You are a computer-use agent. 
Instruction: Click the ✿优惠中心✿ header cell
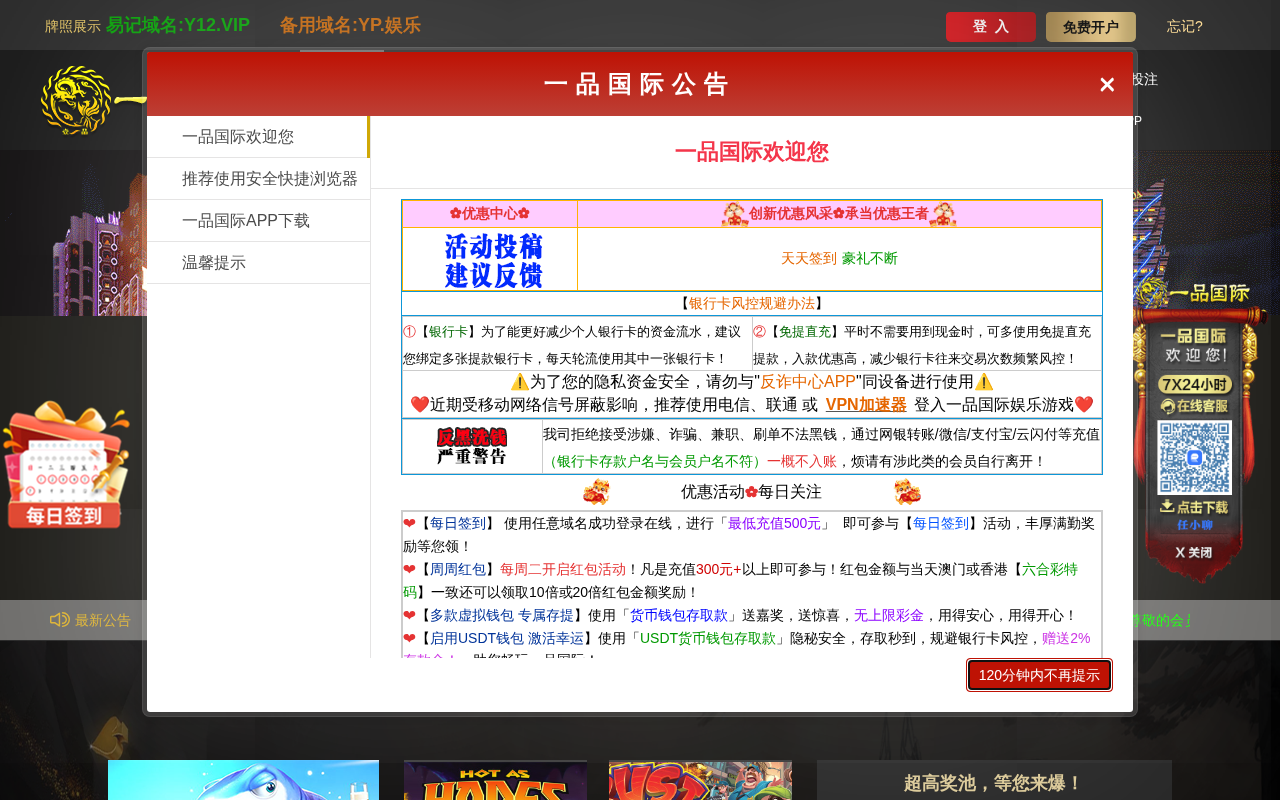click(490, 214)
